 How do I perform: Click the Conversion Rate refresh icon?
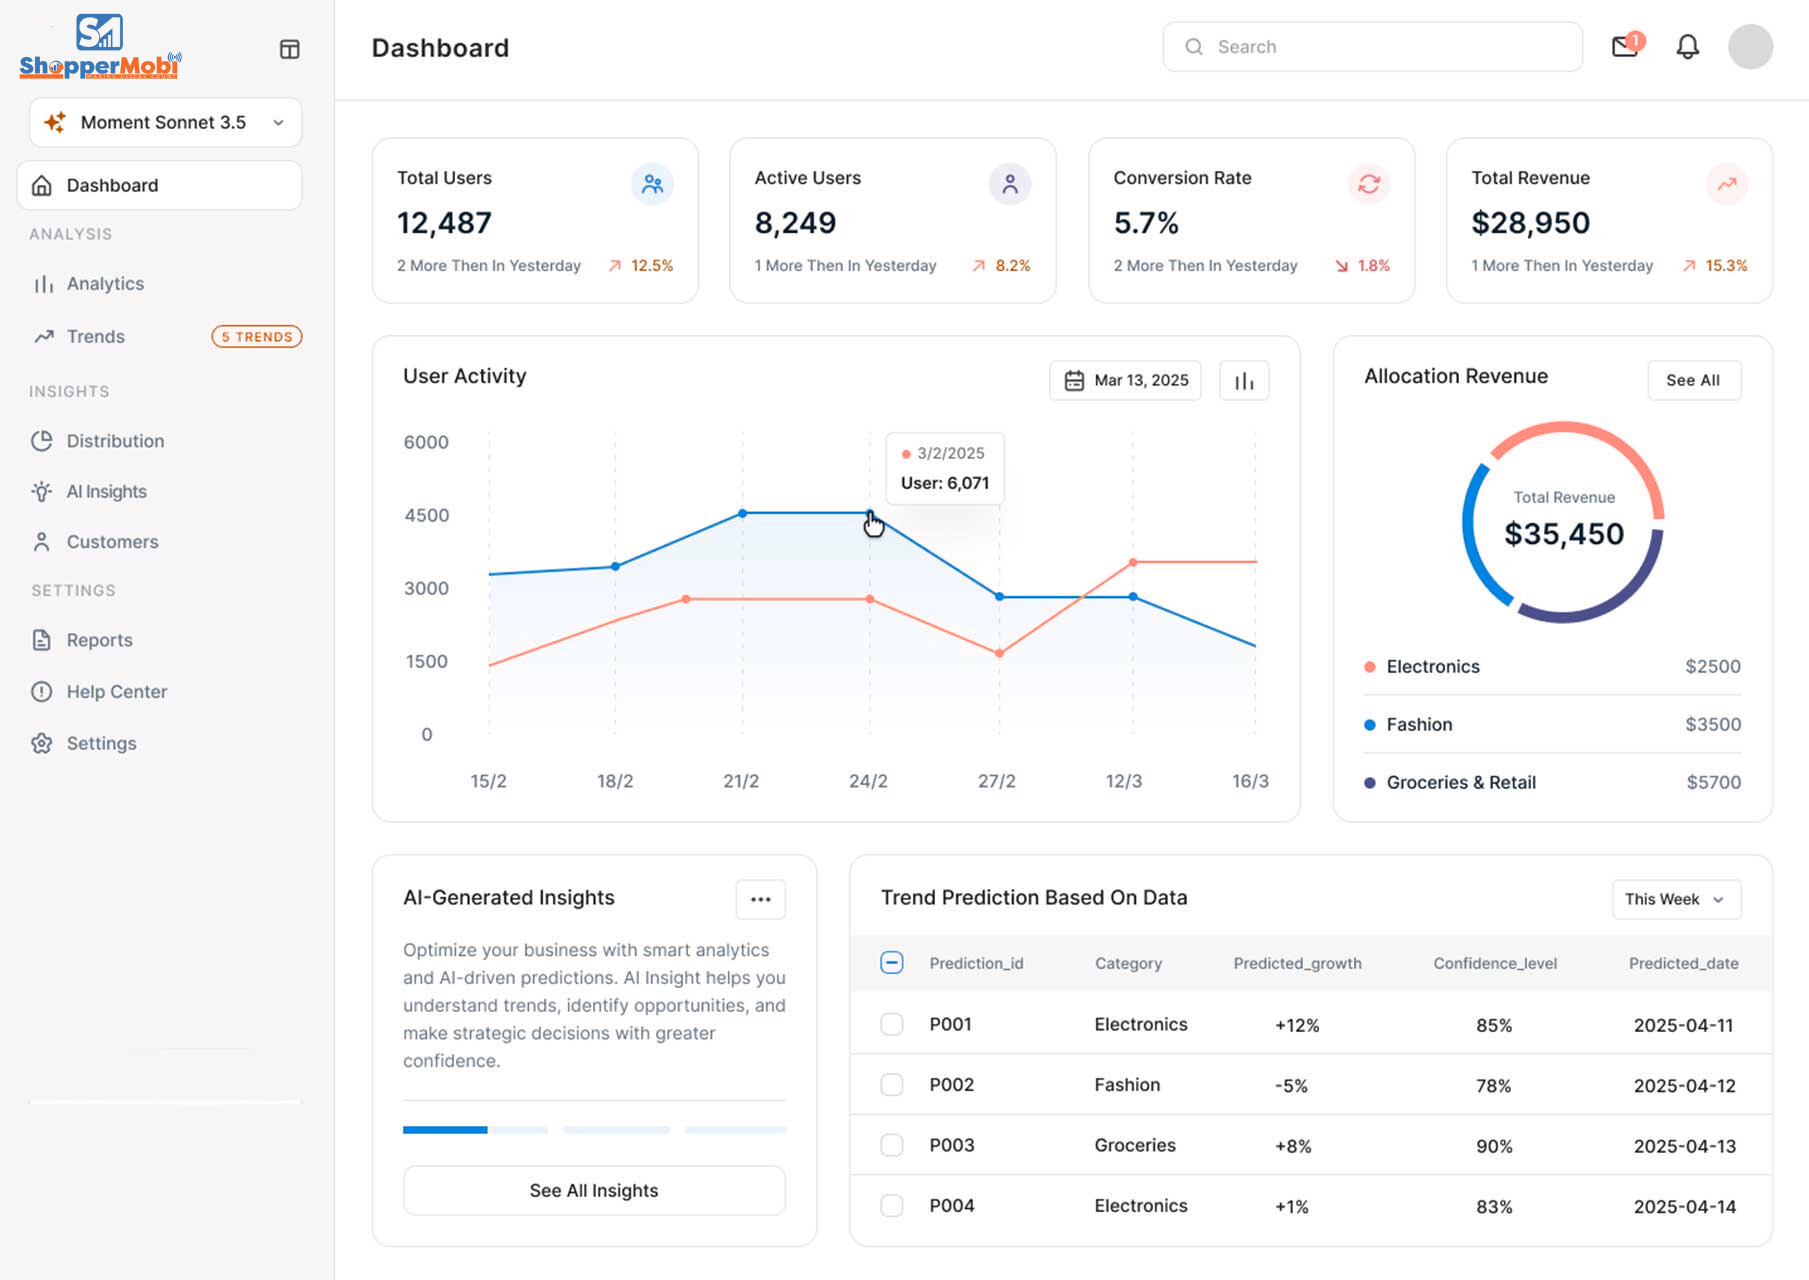tap(1368, 184)
